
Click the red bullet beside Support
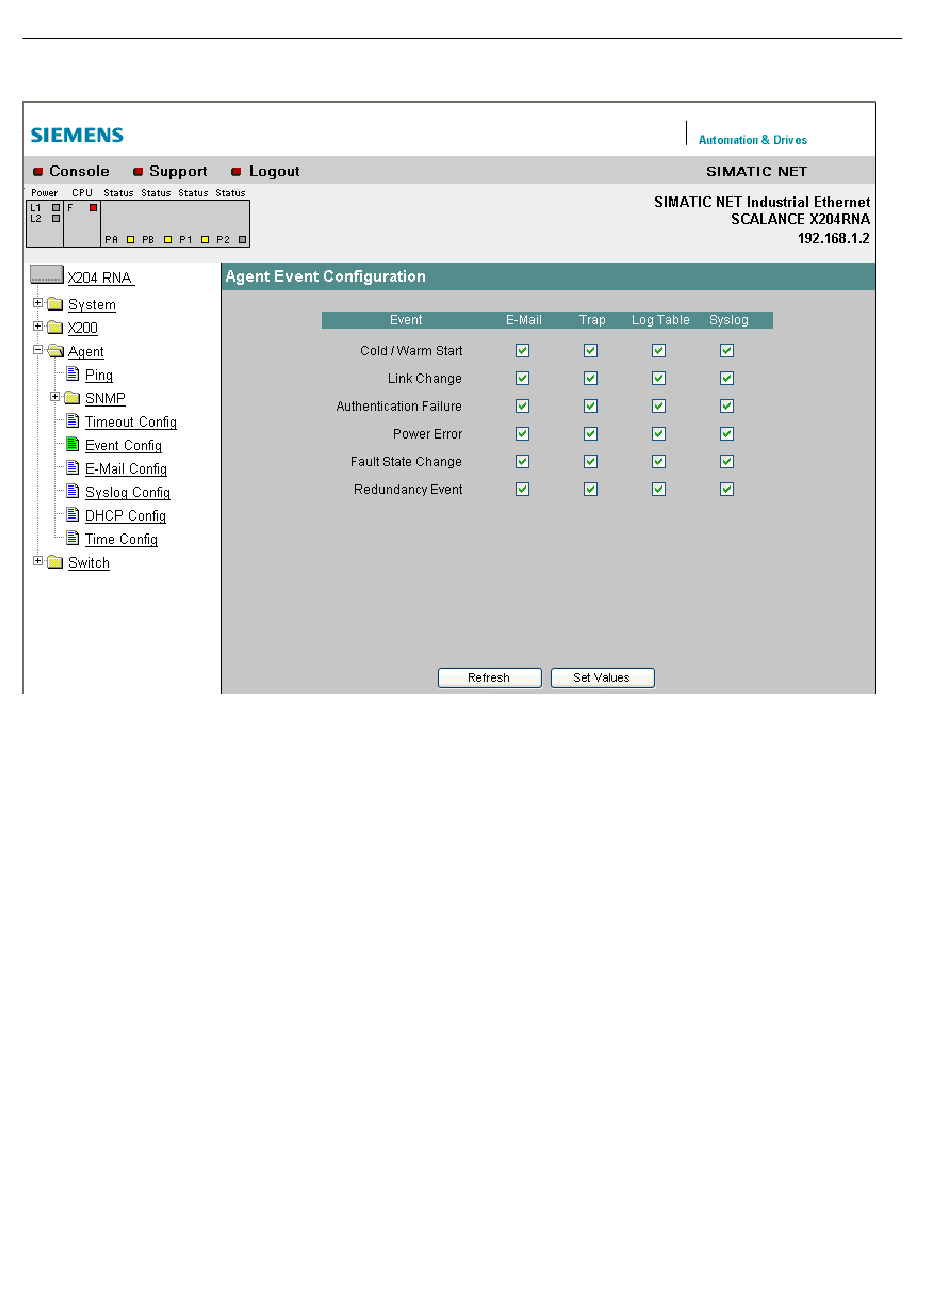[x=138, y=172]
